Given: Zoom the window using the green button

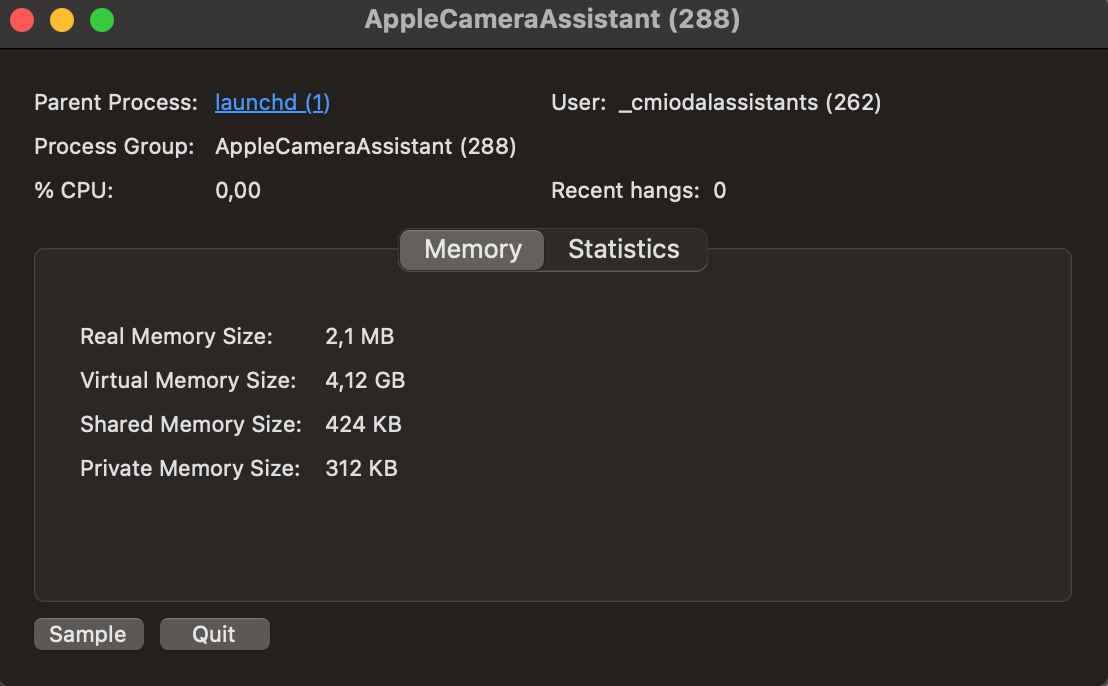Looking at the screenshot, I should tap(102, 20).
